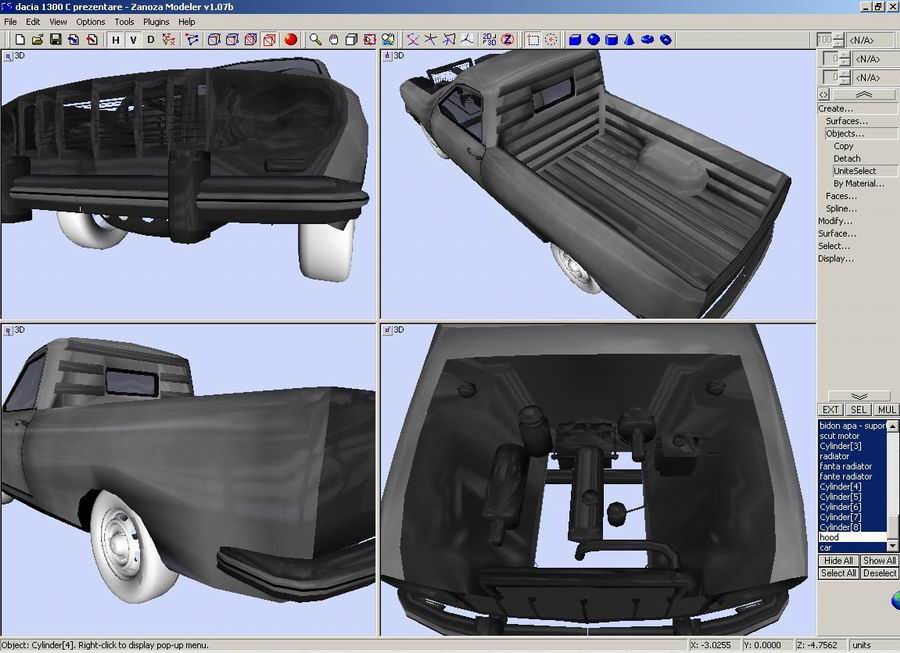This screenshot has height=653, width=900.
Task: Open the Edit menu
Action: point(33,22)
